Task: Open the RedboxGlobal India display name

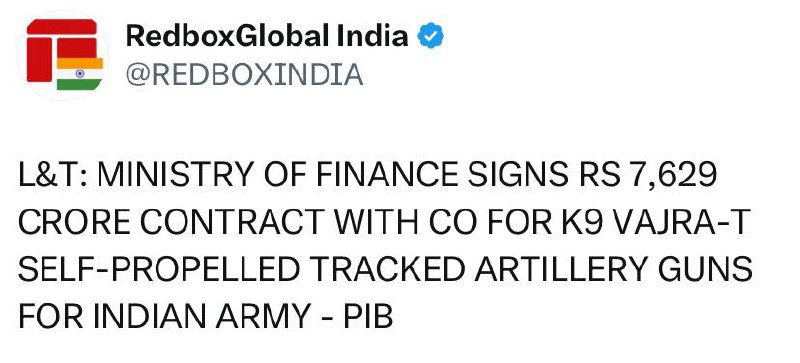Action: coord(267,36)
